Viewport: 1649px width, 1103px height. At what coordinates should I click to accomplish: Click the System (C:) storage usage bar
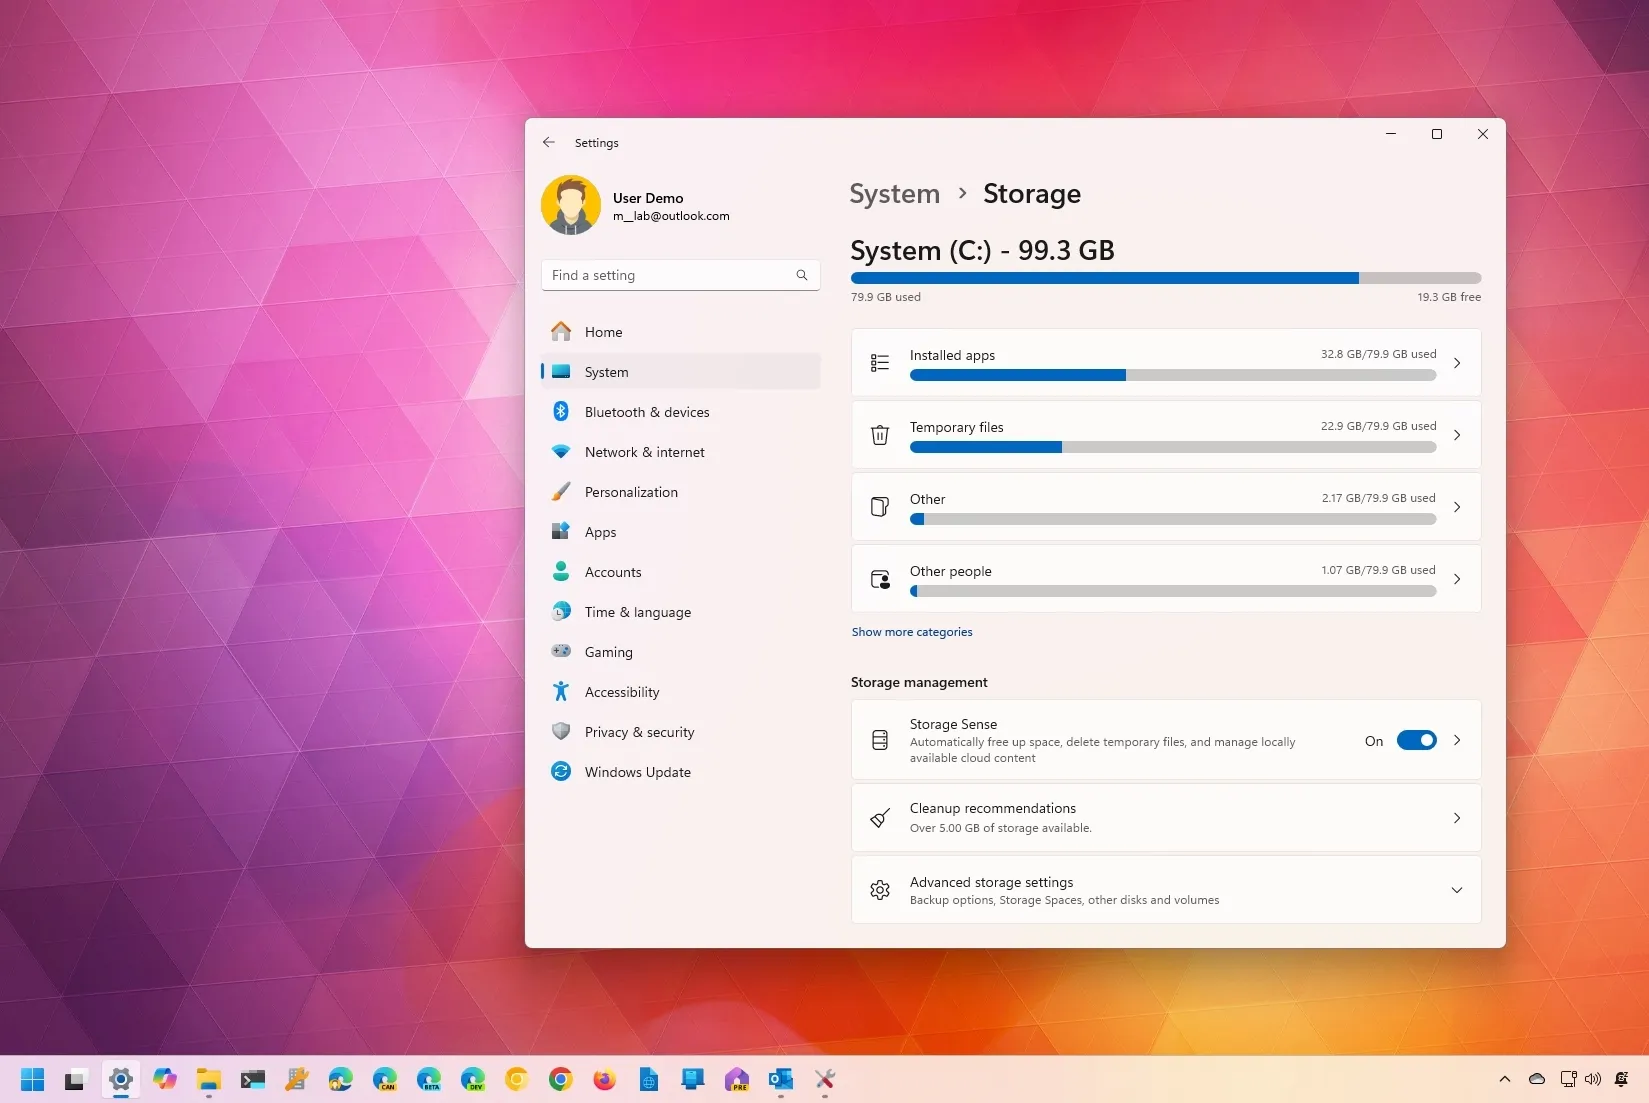[1165, 278]
